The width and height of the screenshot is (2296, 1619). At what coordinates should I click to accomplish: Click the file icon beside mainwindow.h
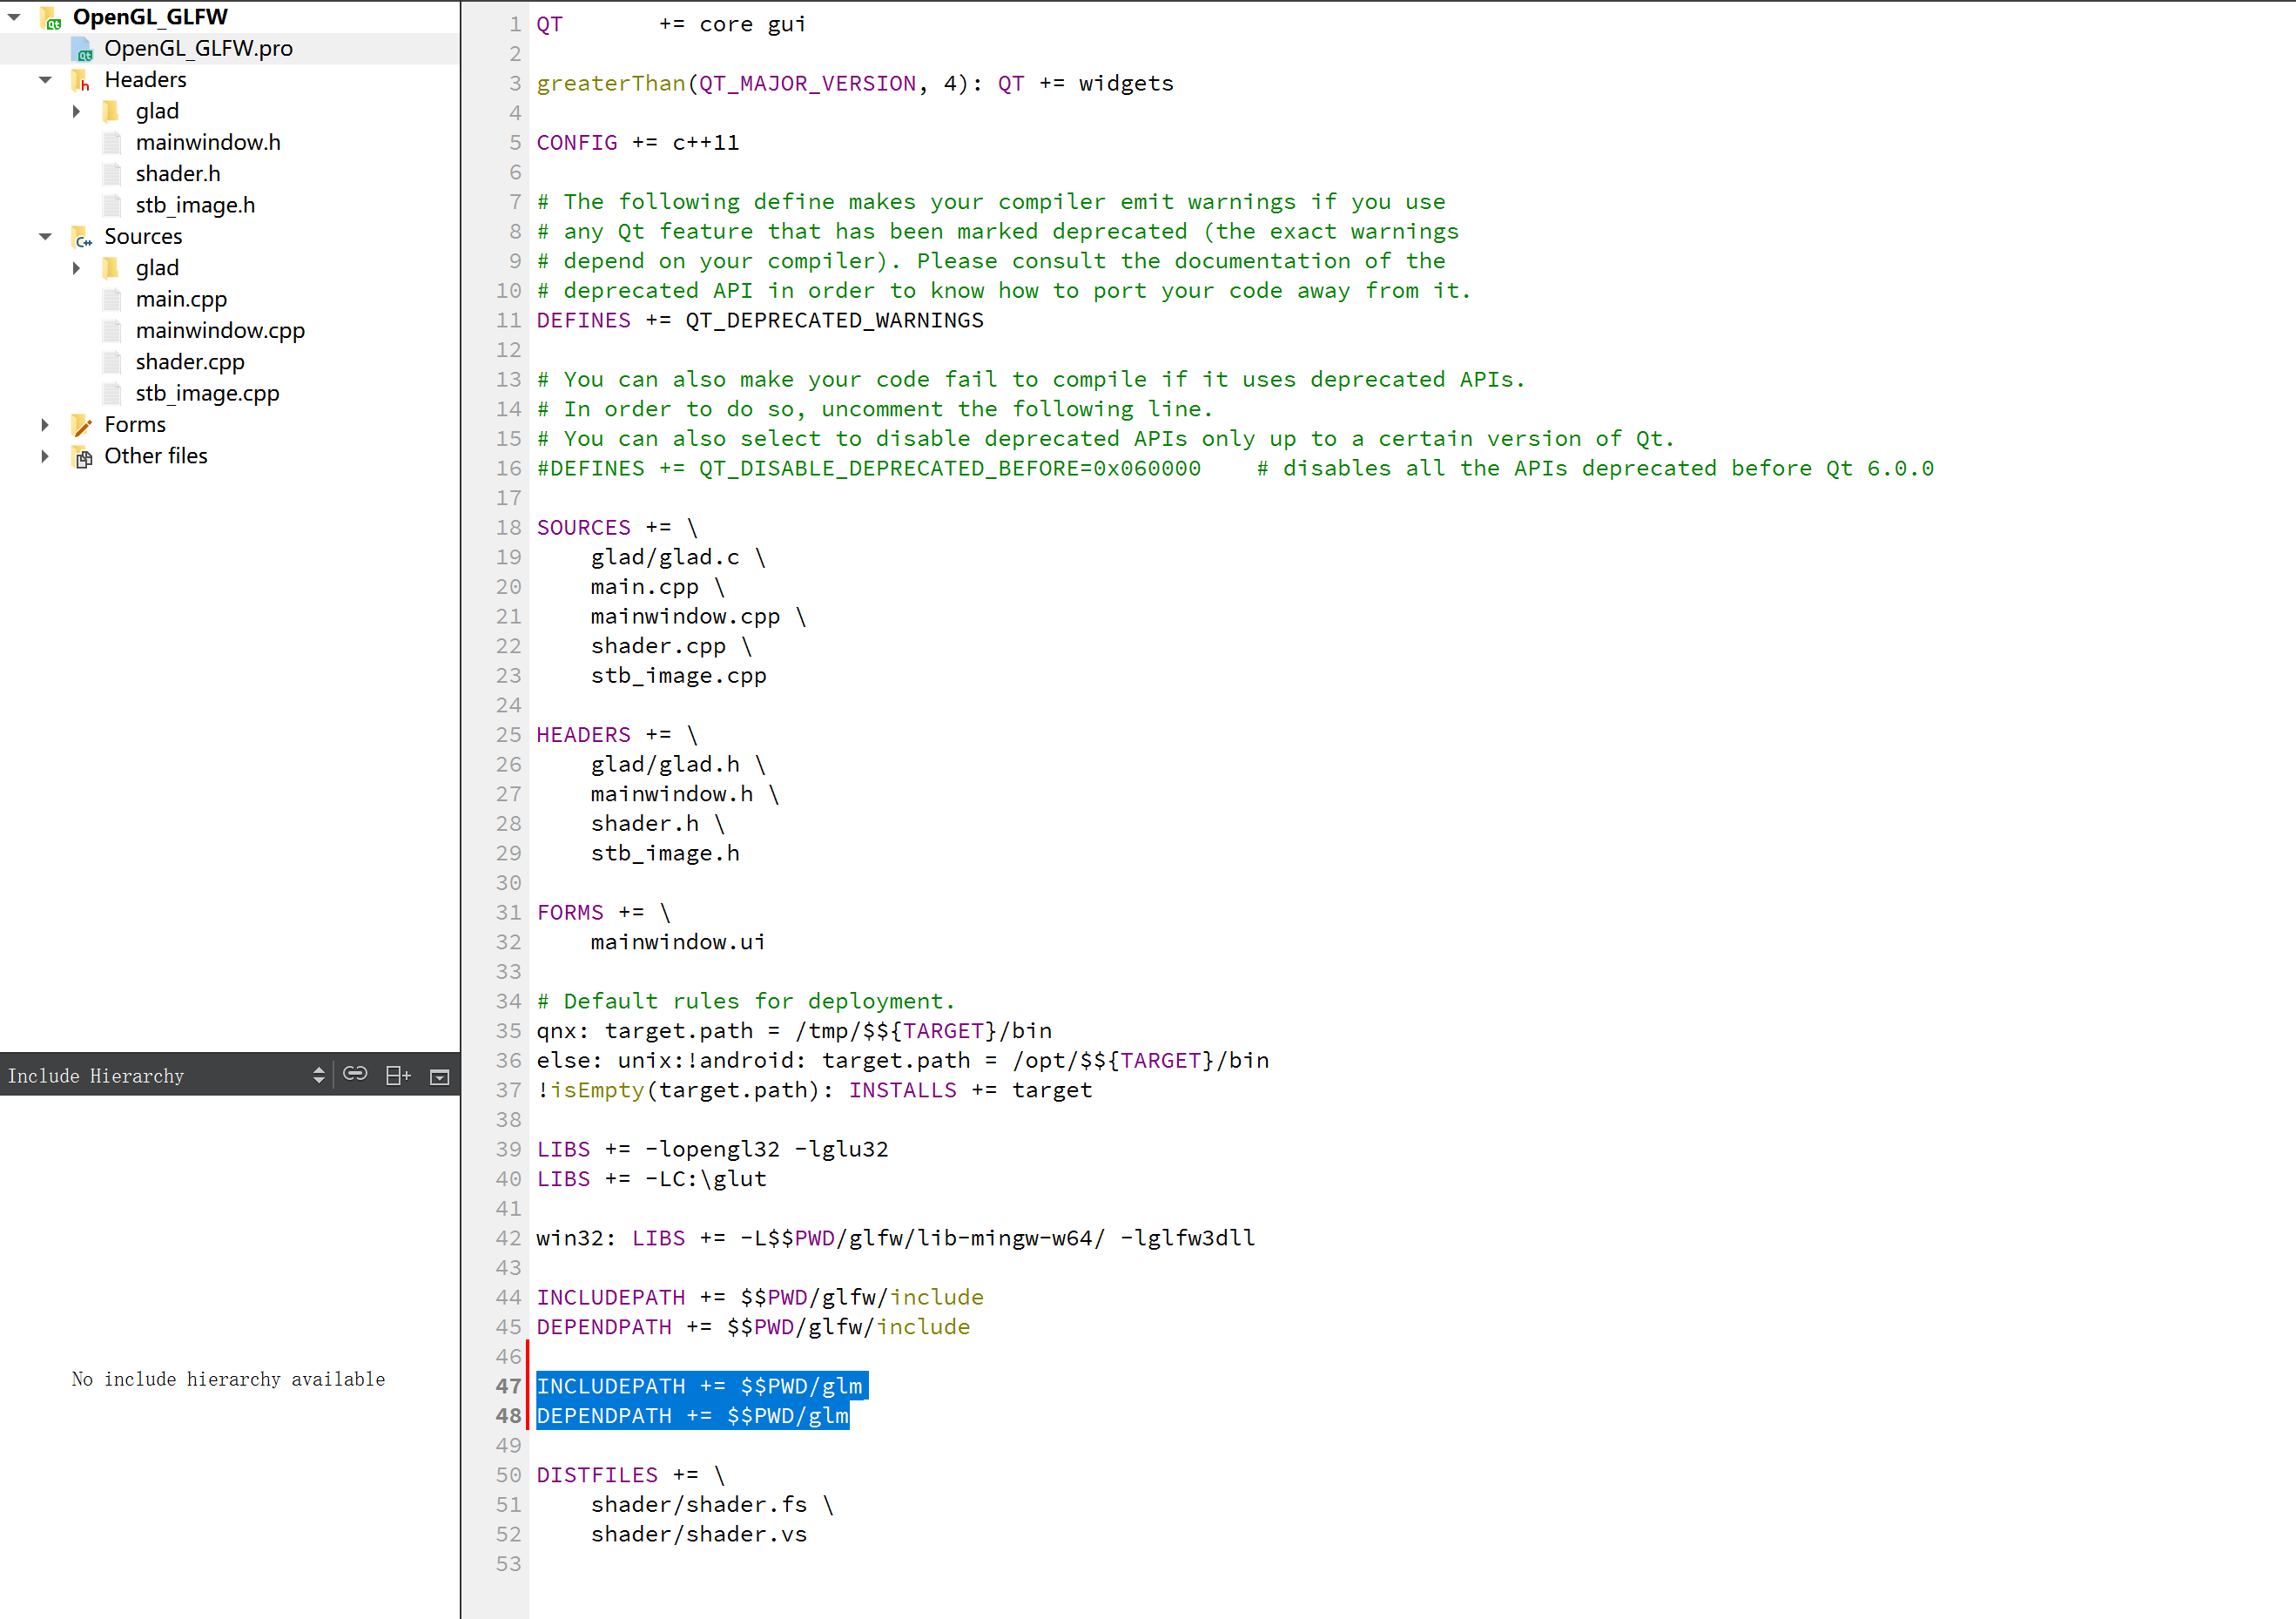(x=113, y=143)
